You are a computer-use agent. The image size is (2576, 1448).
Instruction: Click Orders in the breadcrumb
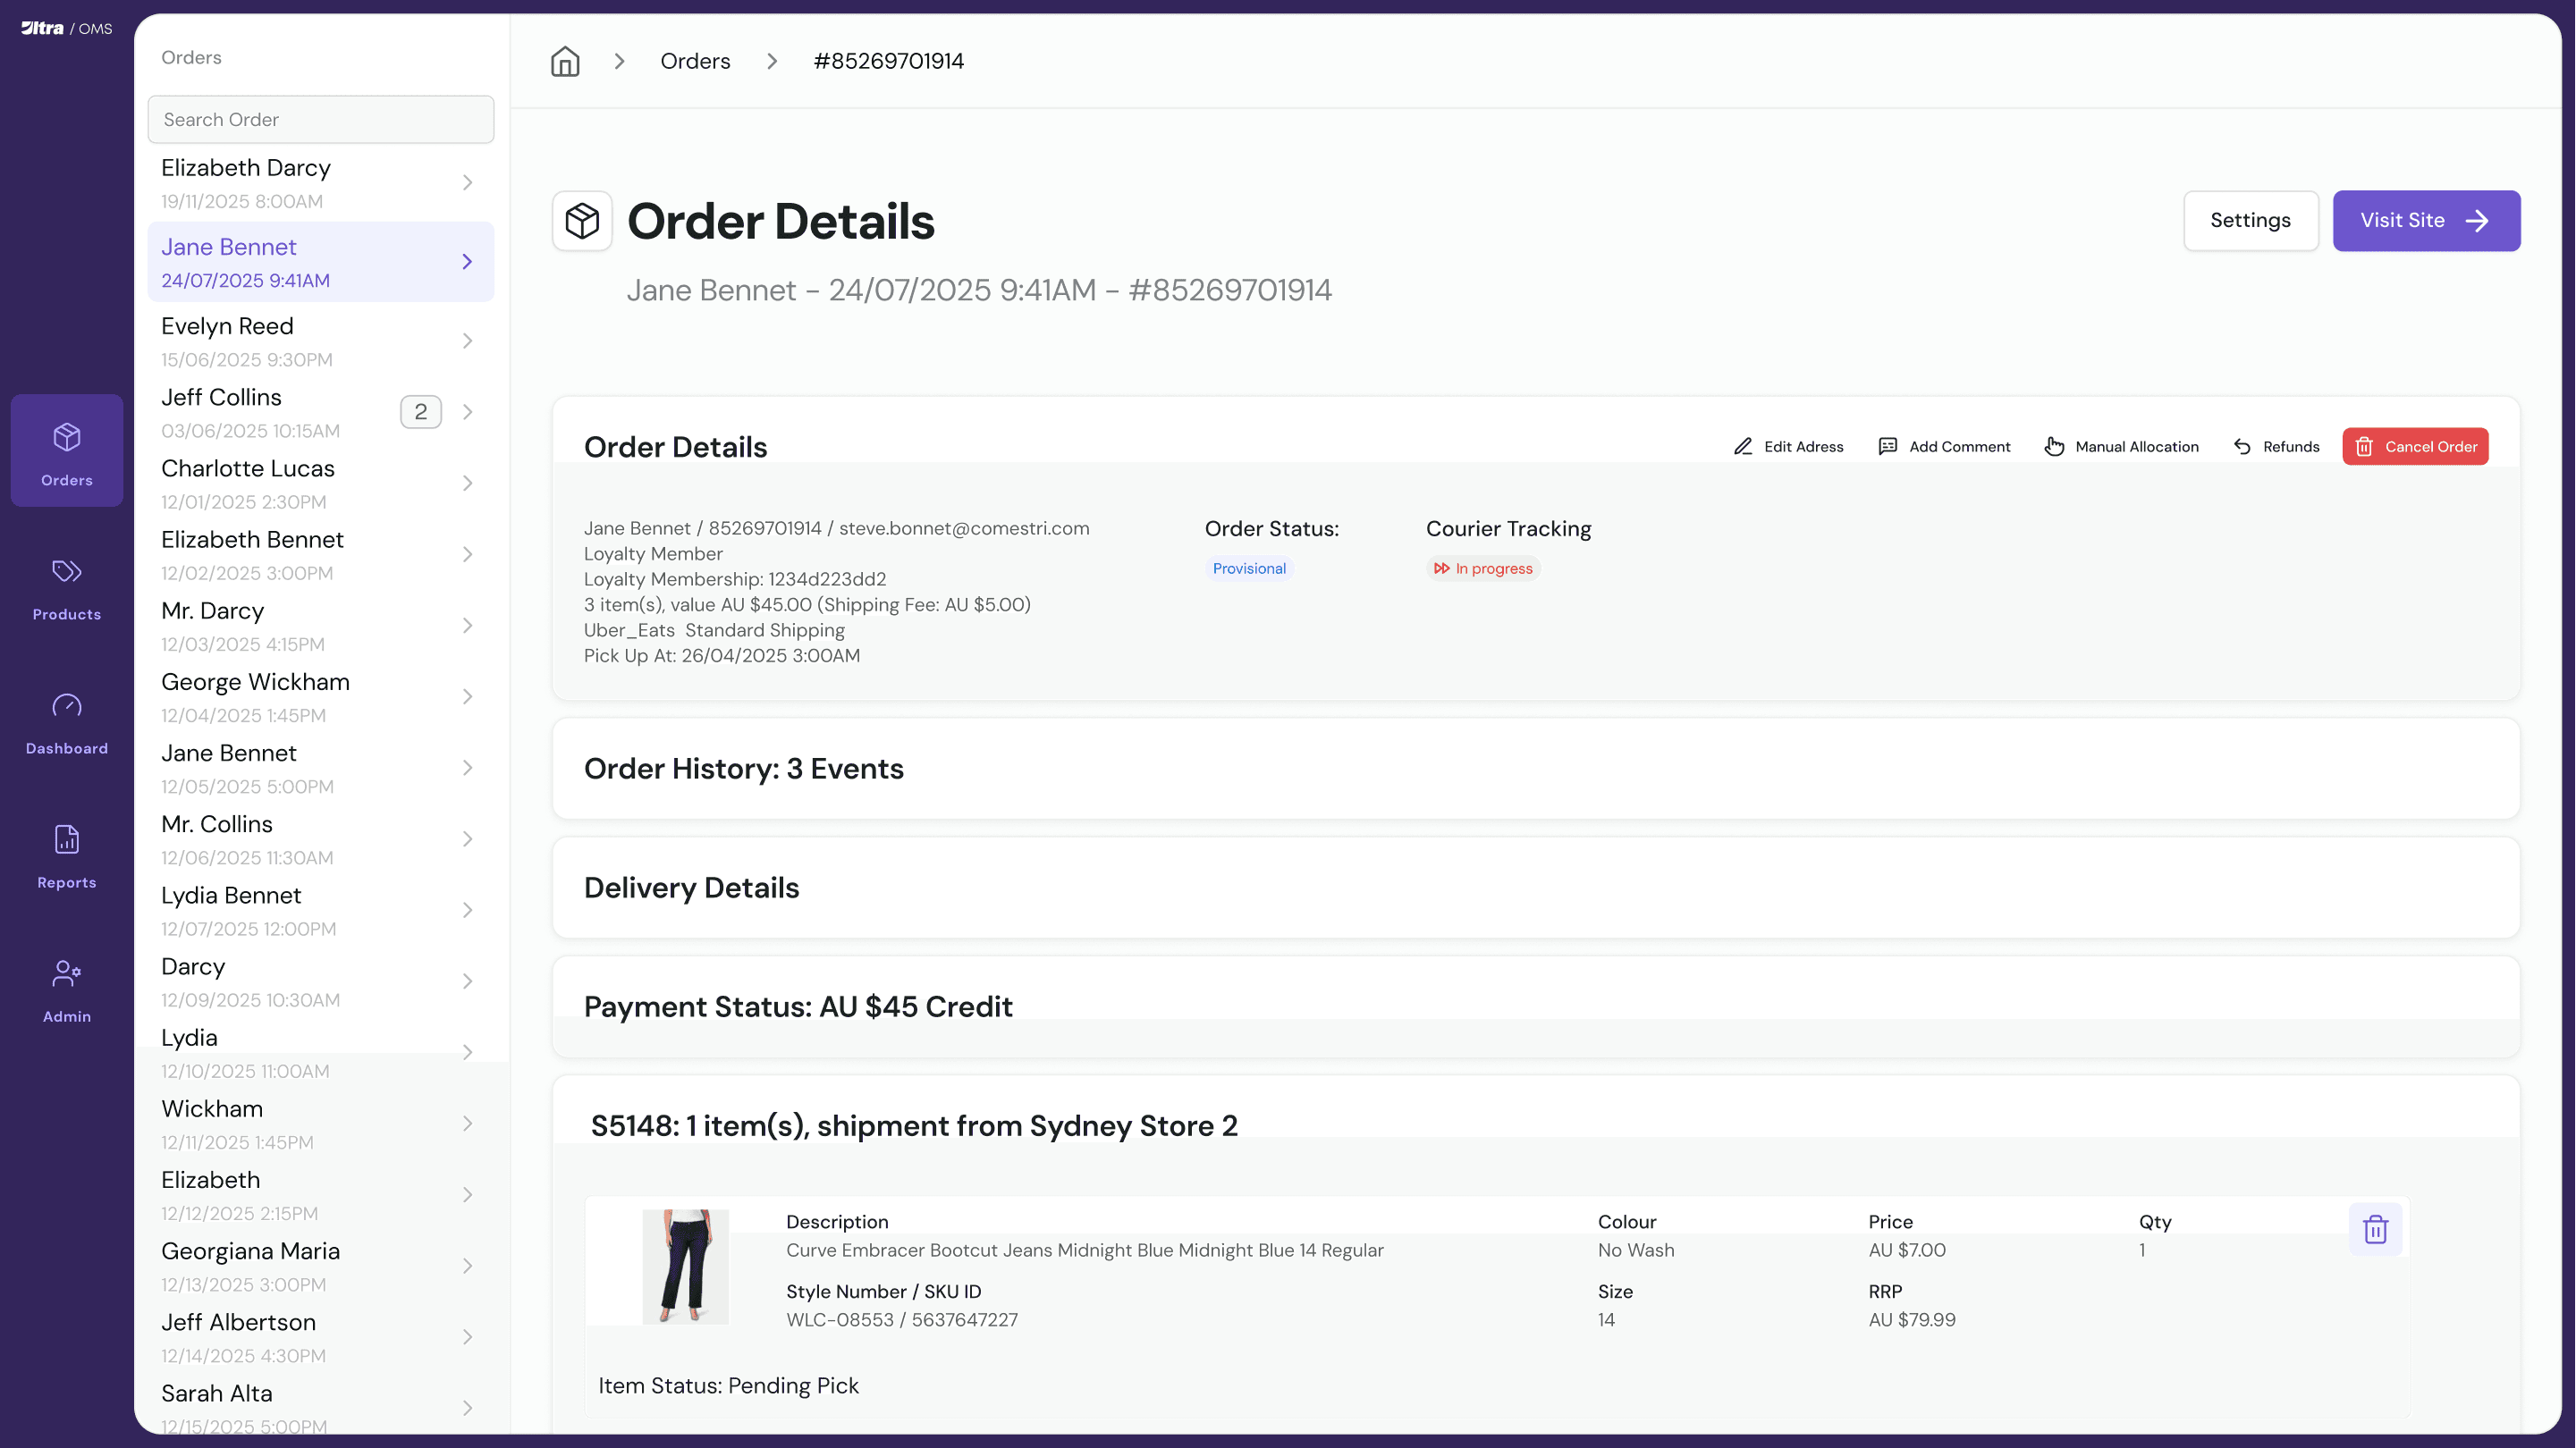tap(695, 61)
